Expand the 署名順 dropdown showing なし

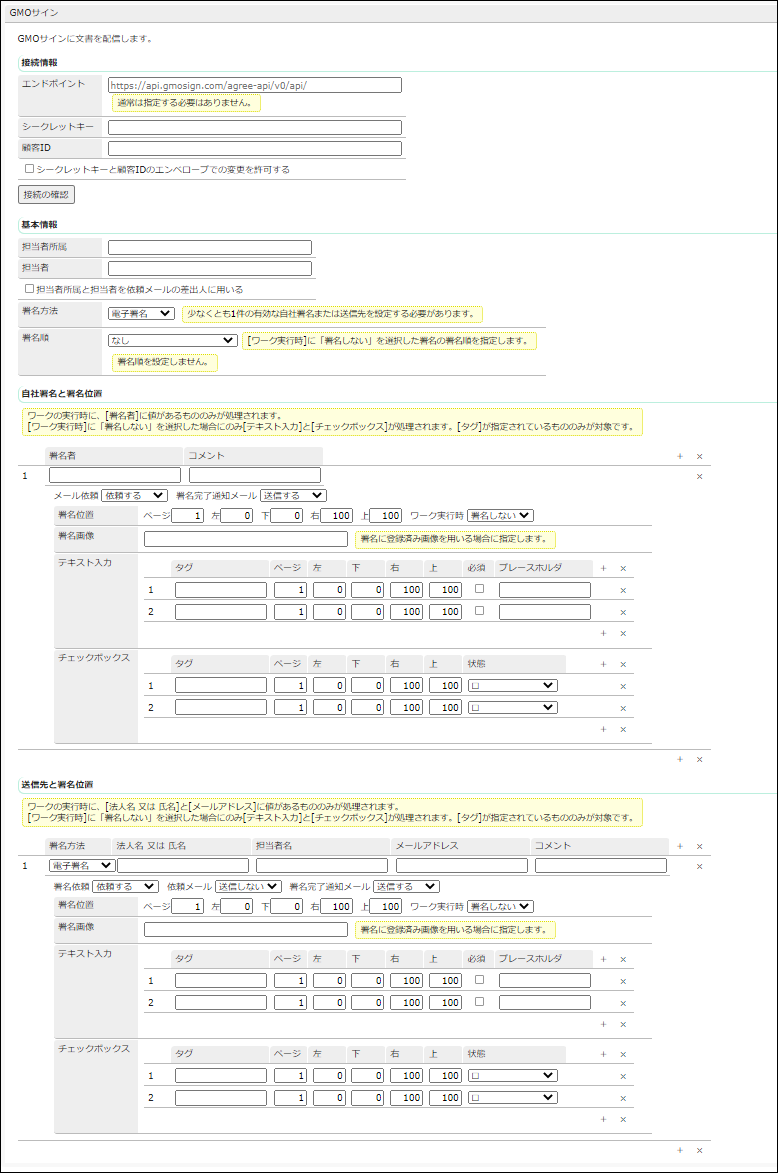172,340
